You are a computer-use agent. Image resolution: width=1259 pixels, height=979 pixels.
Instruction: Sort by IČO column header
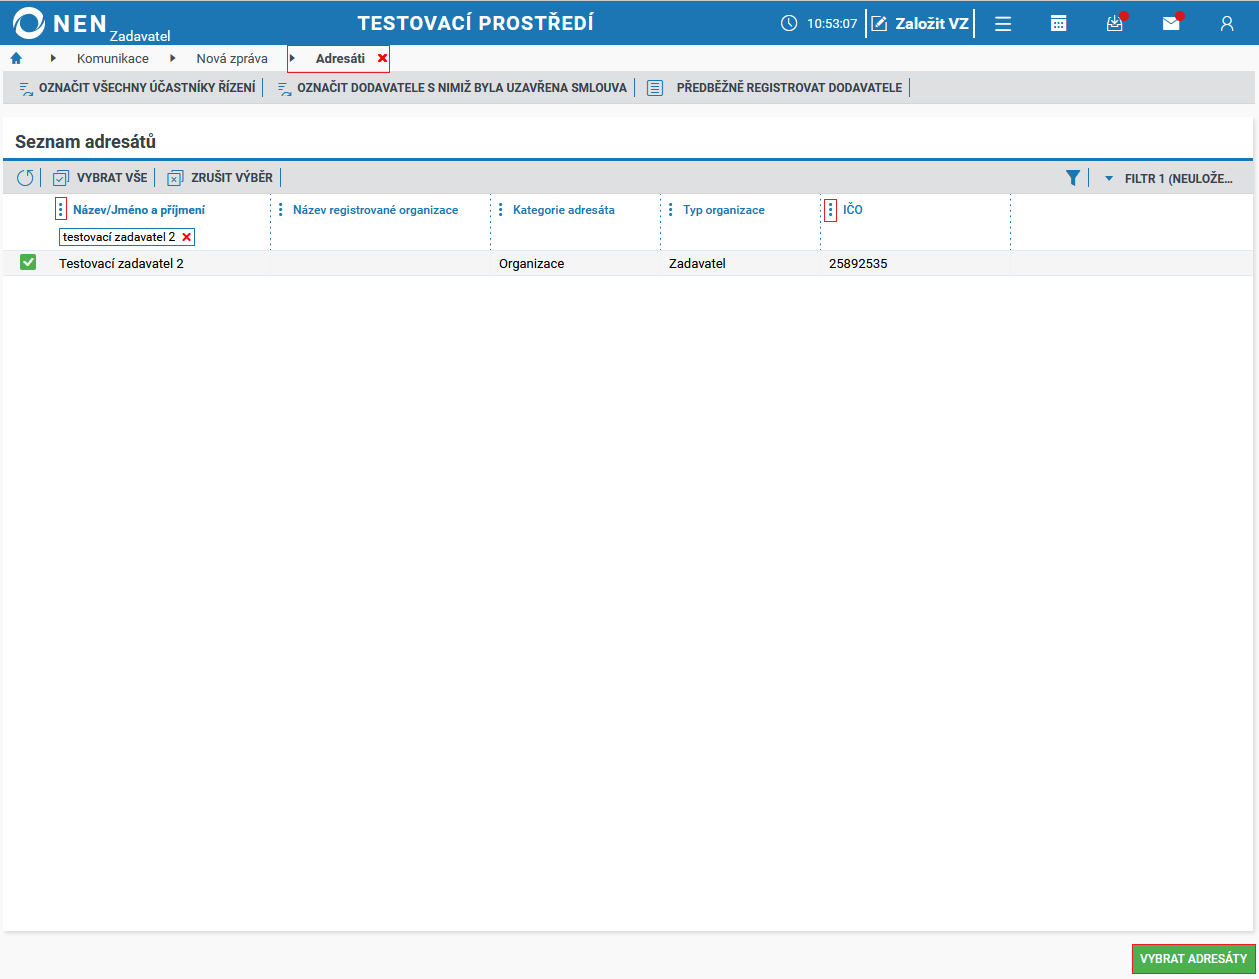click(x=853, y=210)
